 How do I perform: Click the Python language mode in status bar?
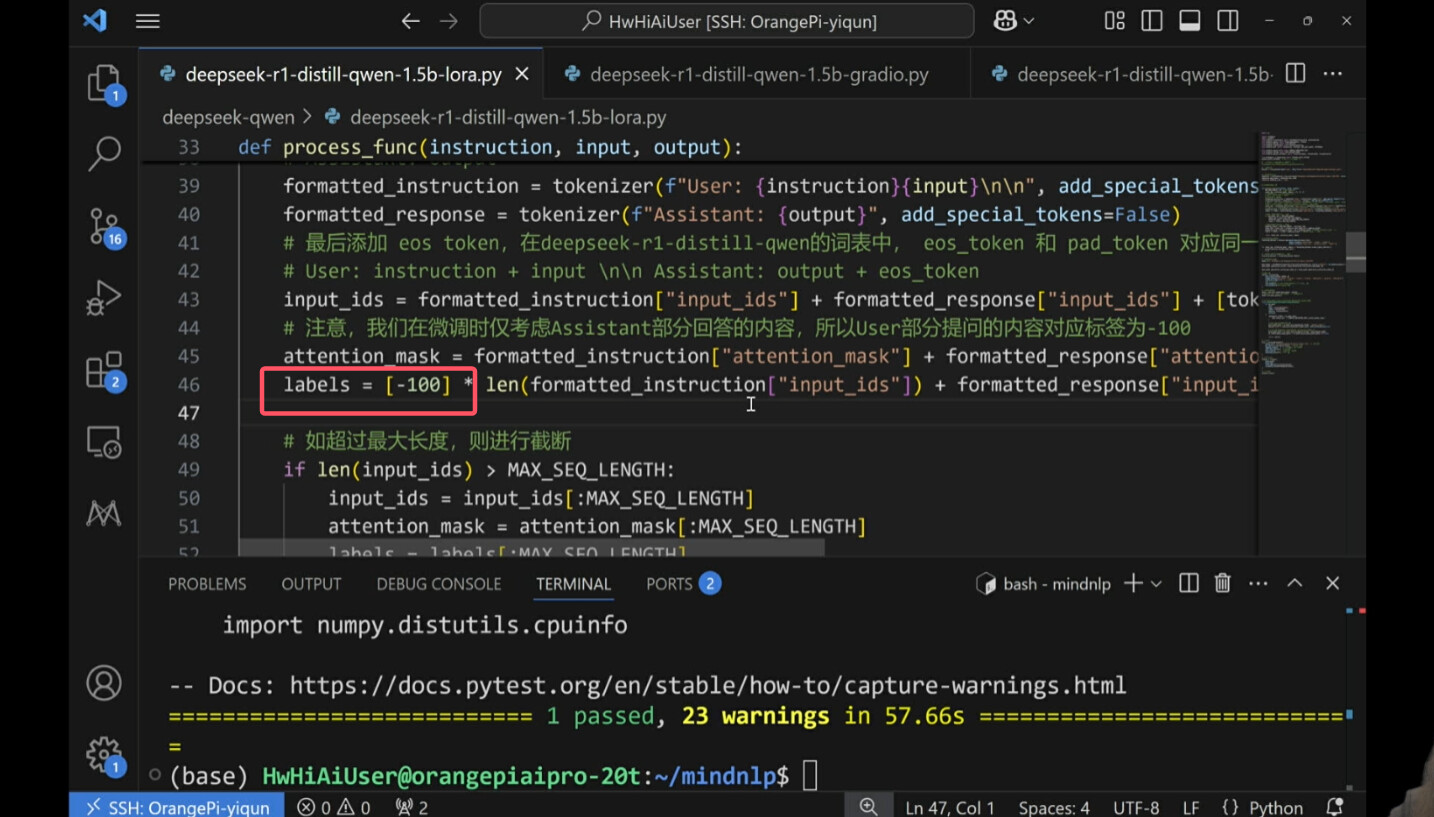[1263, 807]
